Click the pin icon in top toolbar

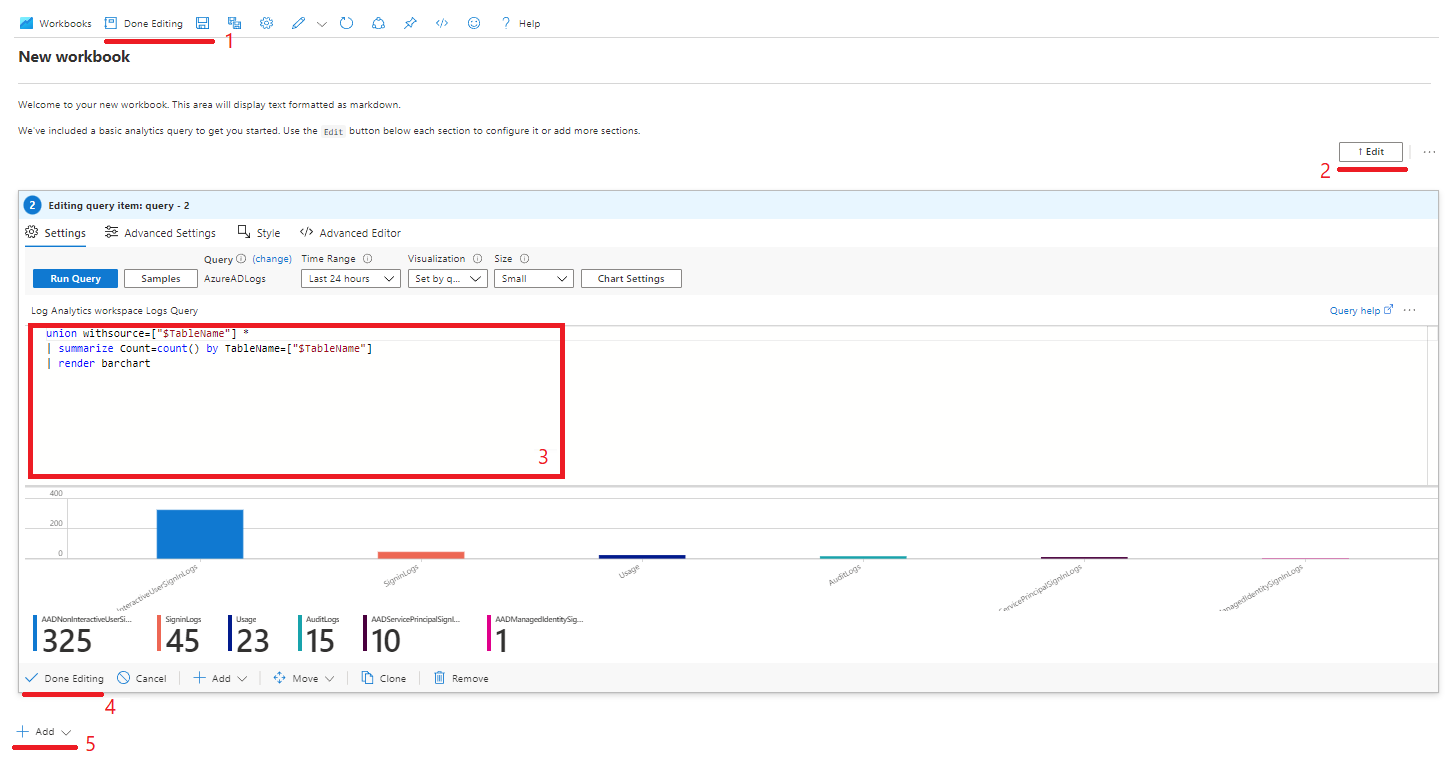410,23
